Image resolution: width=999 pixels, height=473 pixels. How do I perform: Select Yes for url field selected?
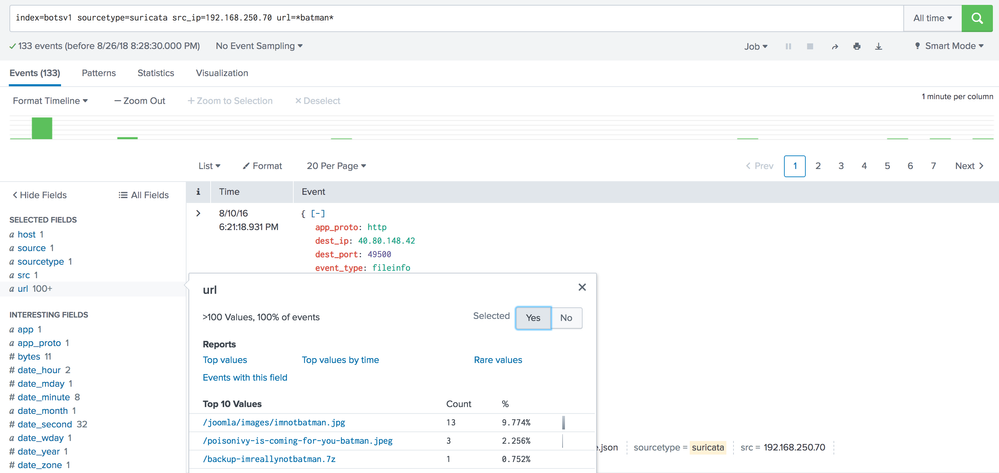point(533,317)
